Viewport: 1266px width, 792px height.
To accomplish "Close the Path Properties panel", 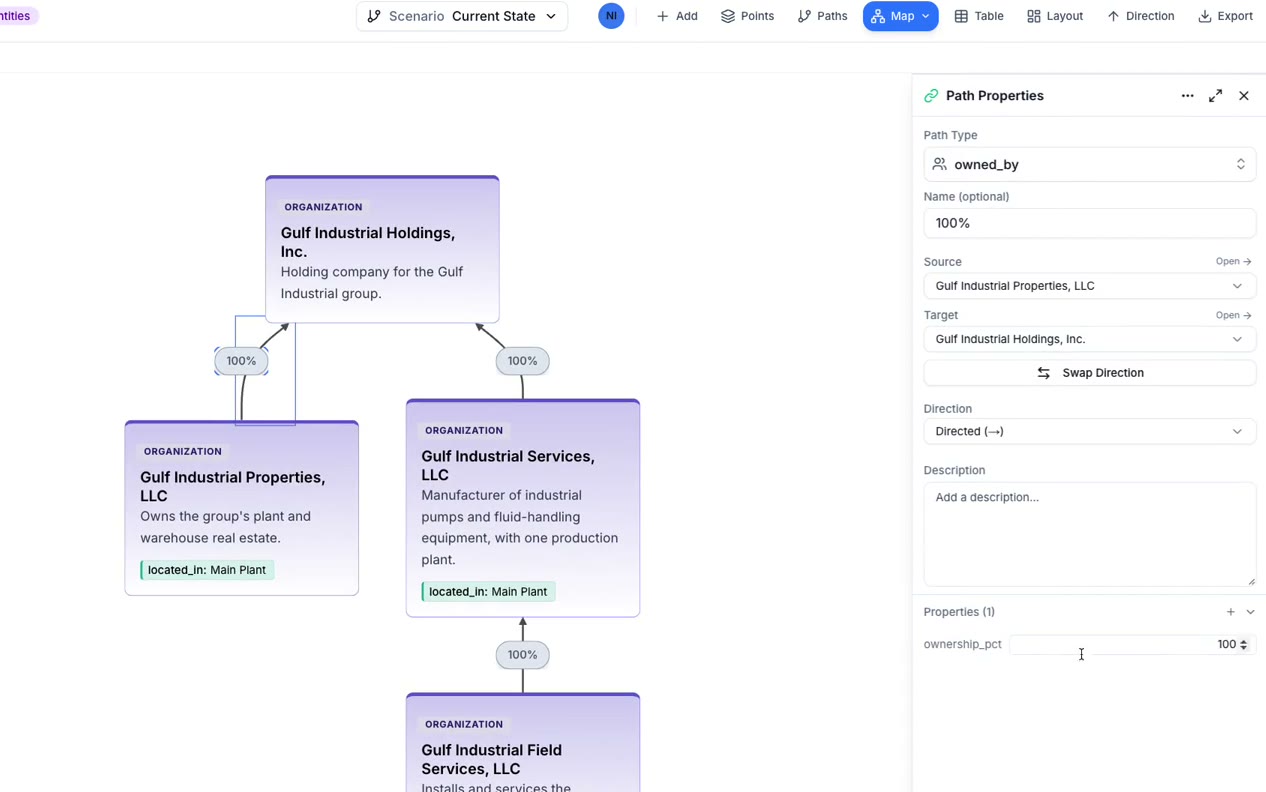I will click(1244, 96).
